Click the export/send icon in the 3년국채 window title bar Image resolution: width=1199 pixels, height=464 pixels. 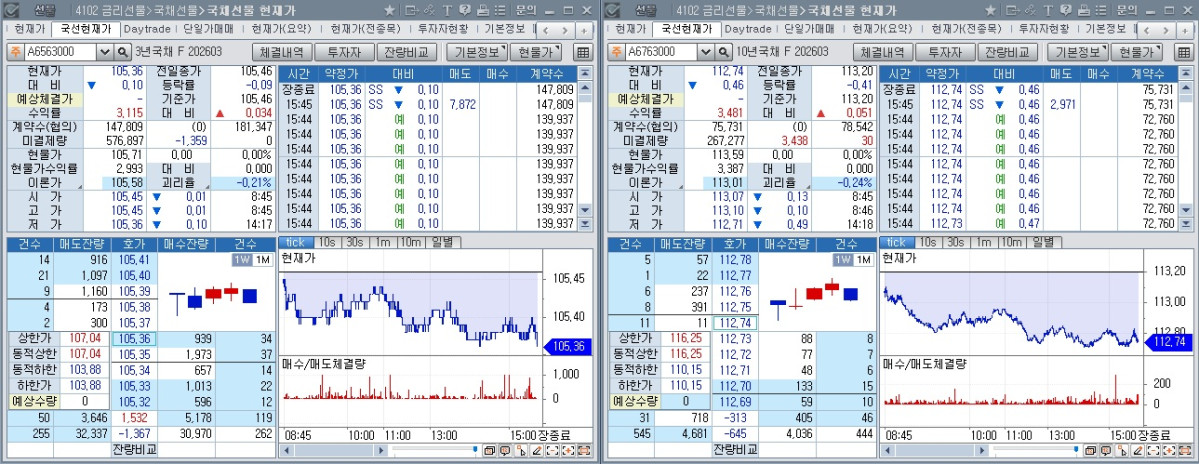[x=412, y=10]
